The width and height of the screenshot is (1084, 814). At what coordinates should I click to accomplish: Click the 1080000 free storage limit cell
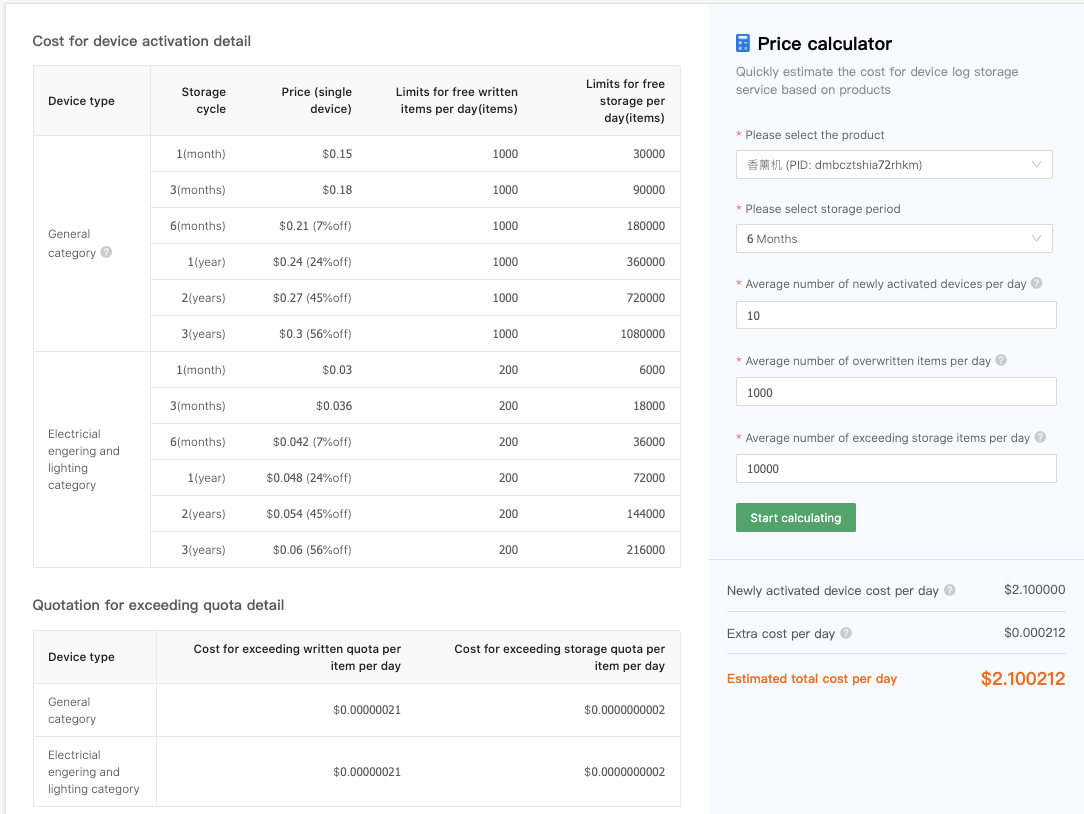point(643,333)
